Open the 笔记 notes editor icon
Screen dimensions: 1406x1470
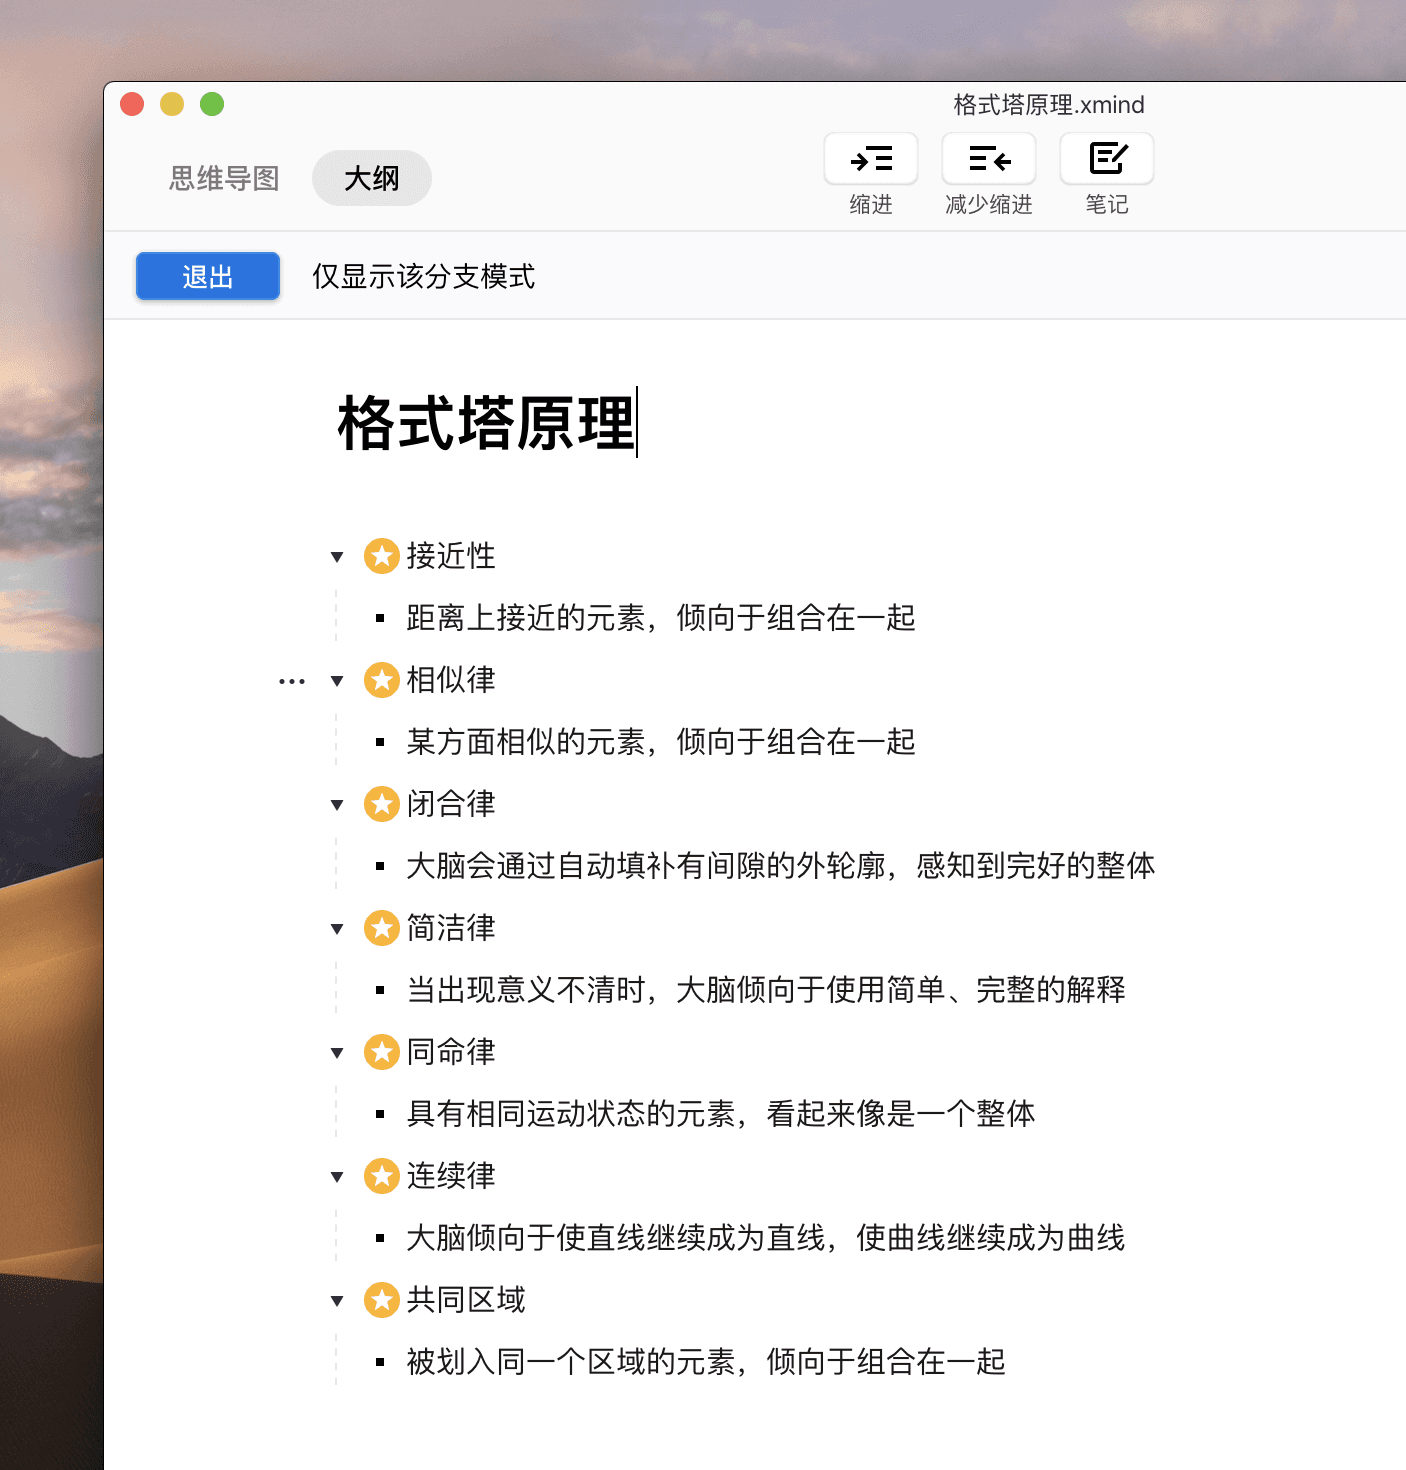click(x=1106, y=158)
